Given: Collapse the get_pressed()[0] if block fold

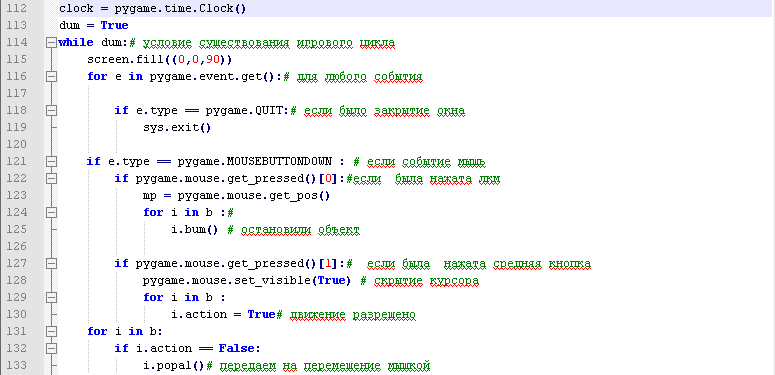Looking at the screenshot, I should tap(50, 178).
